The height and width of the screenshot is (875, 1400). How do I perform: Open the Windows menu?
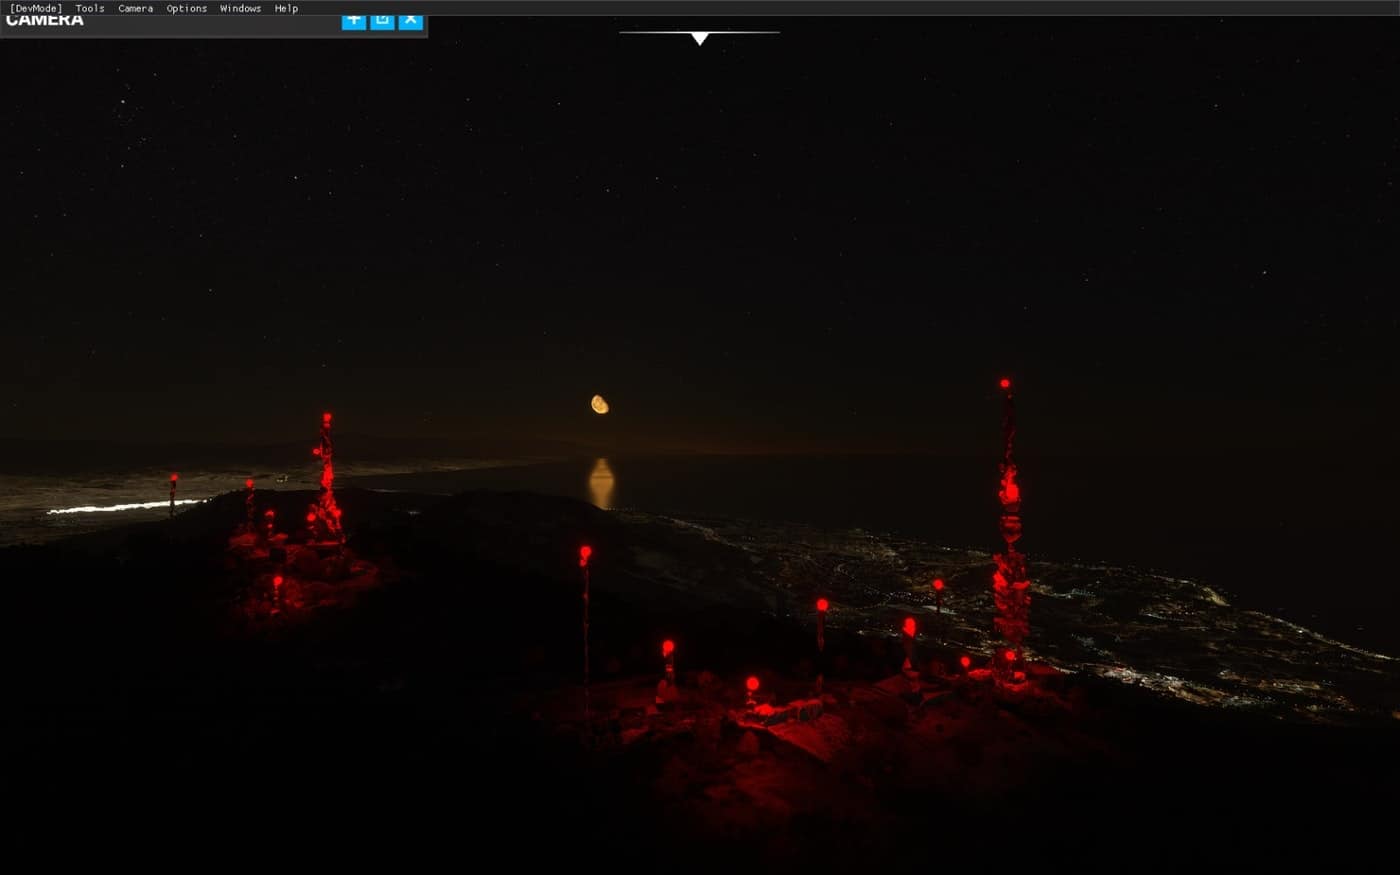click(x=240, y=8)
